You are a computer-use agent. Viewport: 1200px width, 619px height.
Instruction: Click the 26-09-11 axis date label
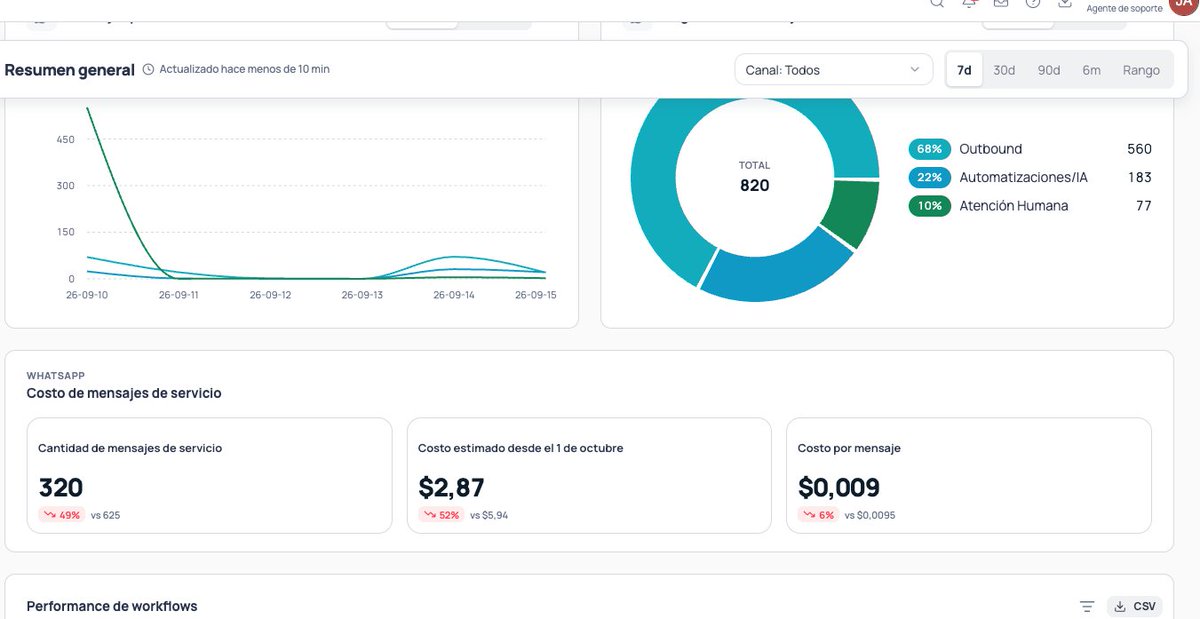point(179,295)
